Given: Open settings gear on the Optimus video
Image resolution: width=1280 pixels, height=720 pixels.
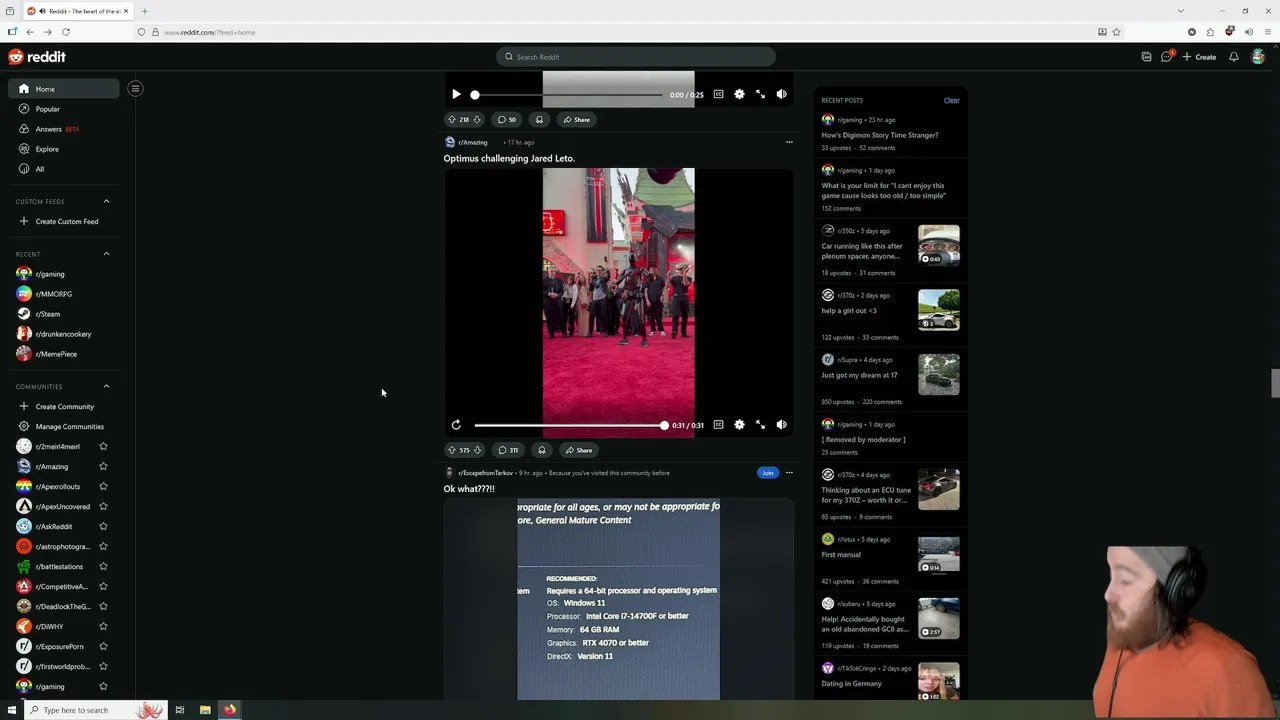Looking at the screenshot, I should [739, 425].
